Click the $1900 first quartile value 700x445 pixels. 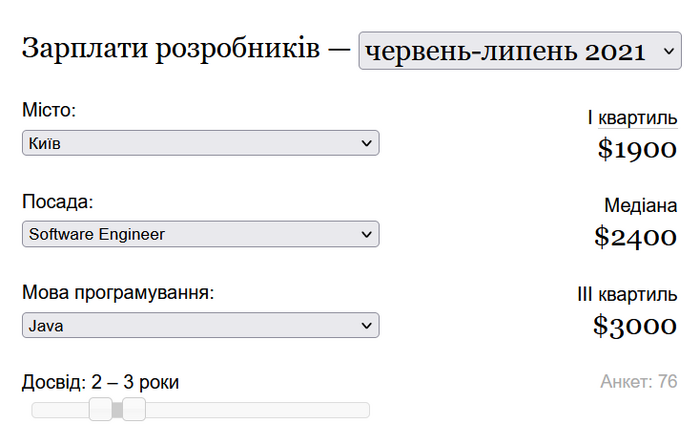click(x=637, y=150)
